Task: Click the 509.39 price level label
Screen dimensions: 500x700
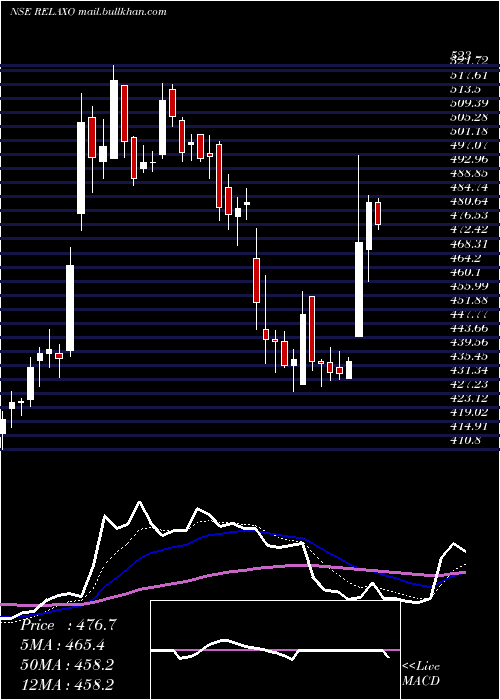Action: pyautogui.click(x=469, y=104)
